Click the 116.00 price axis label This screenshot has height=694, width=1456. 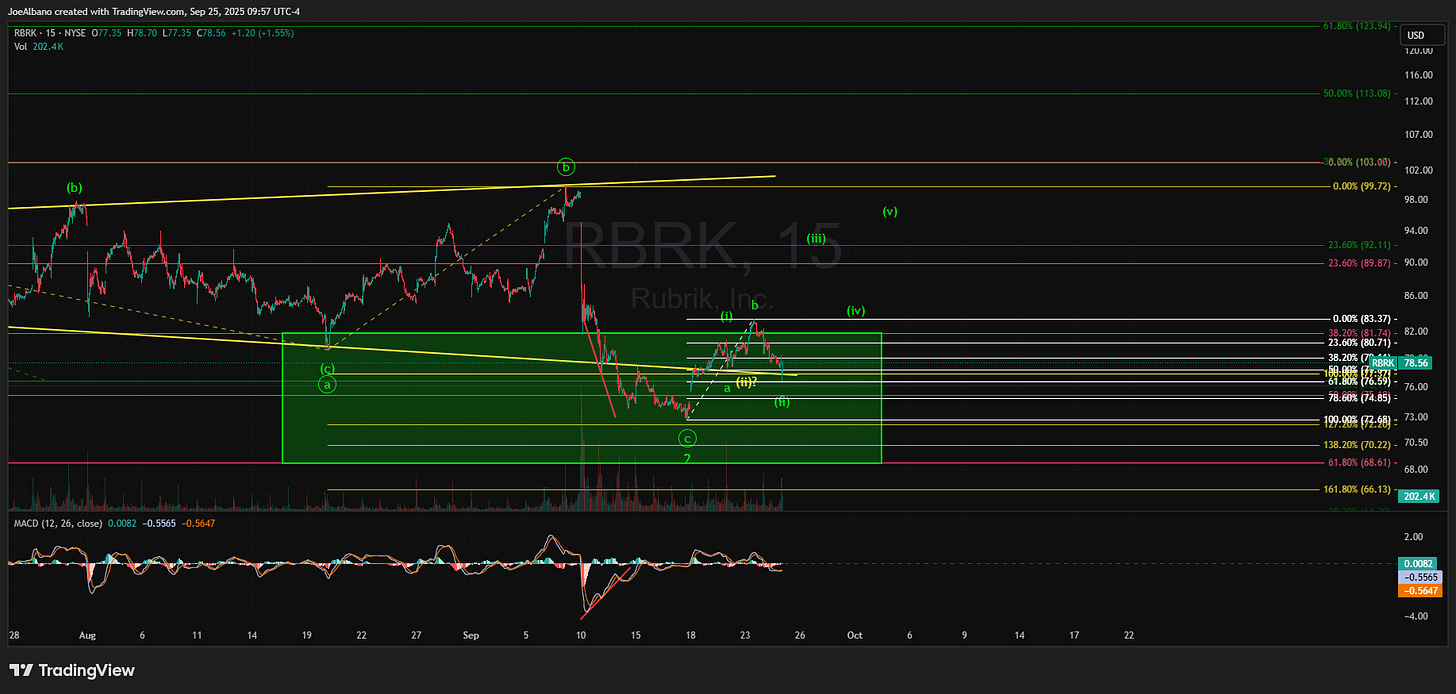point(1417,75)
